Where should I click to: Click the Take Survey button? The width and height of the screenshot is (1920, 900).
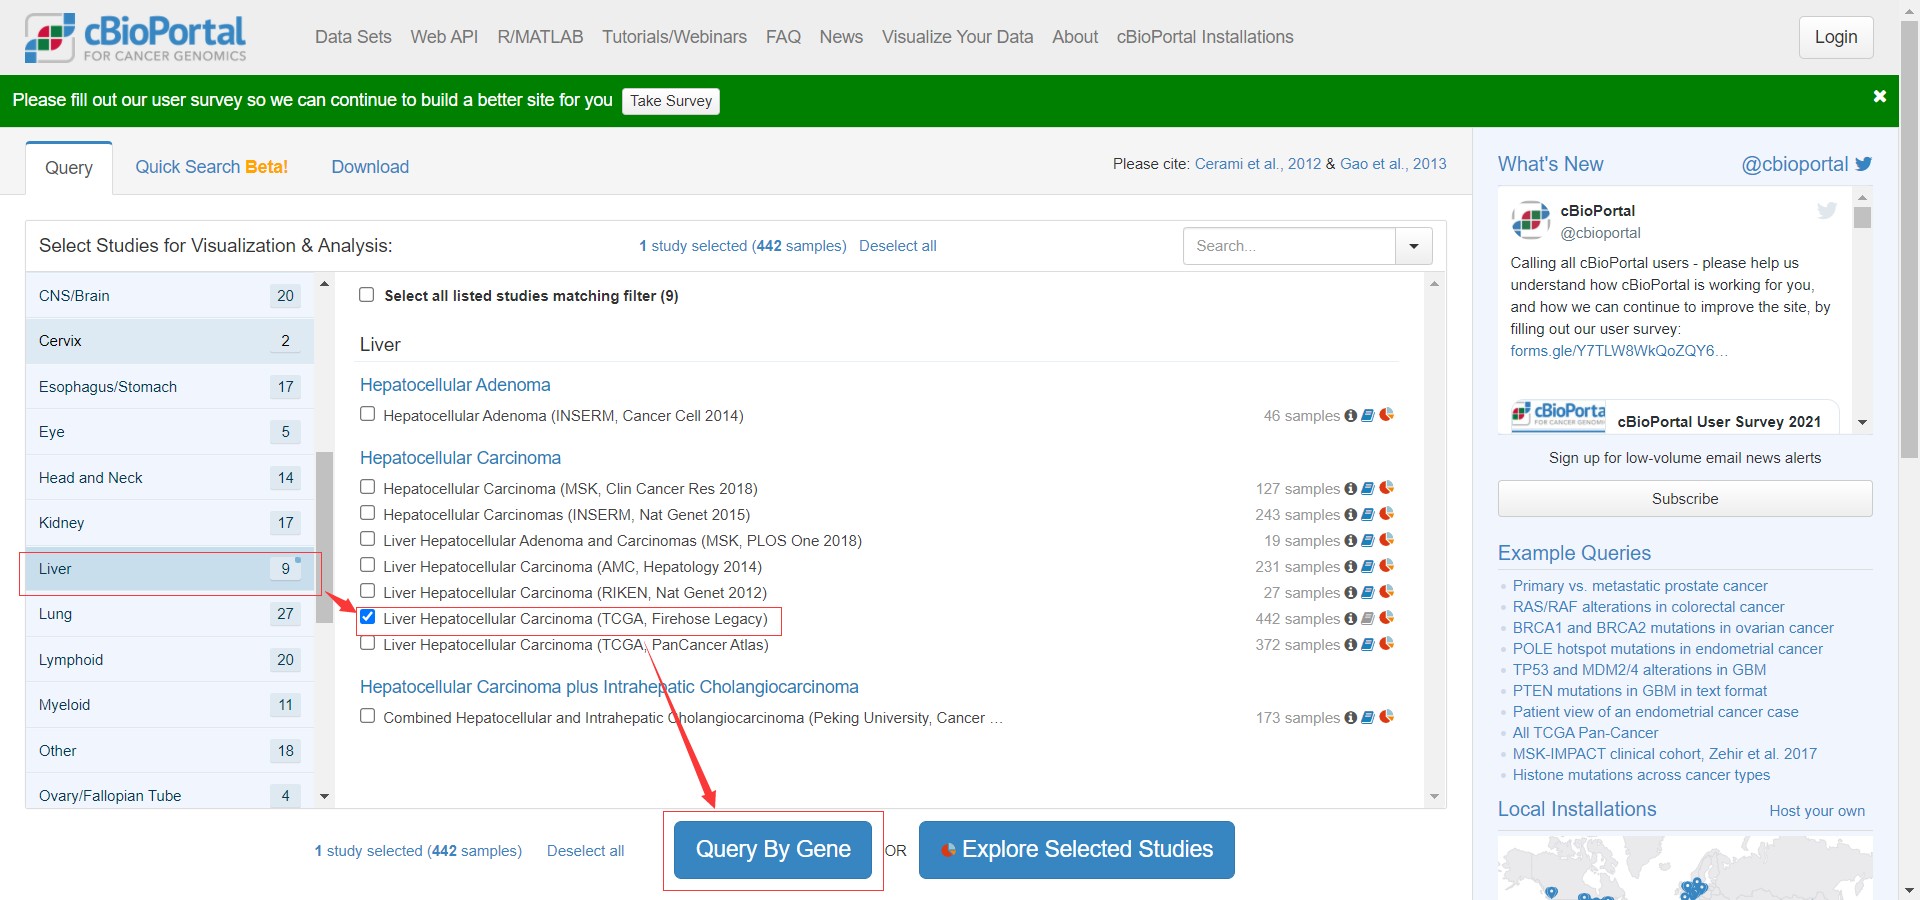coord(671,101)
